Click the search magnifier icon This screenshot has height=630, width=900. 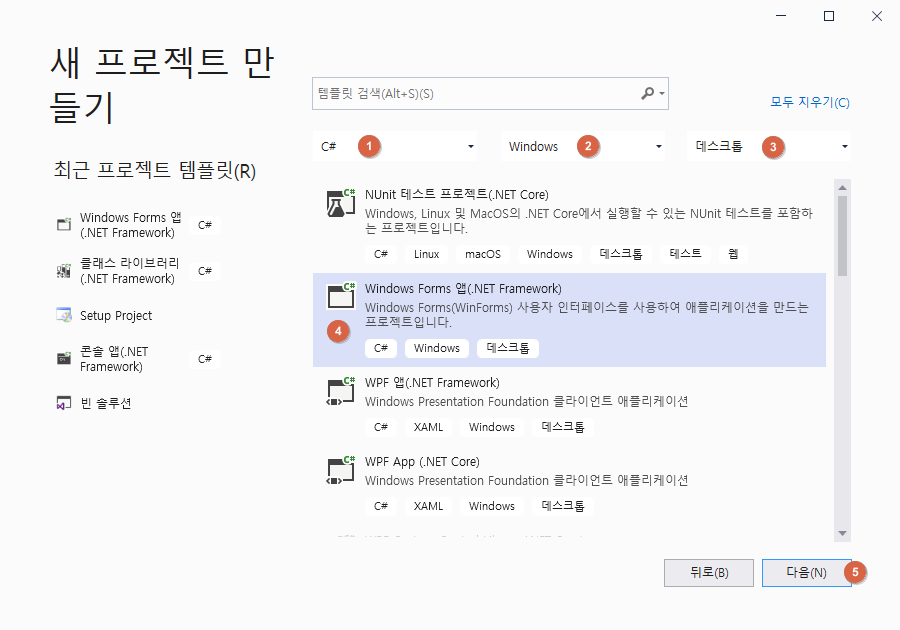click(x=647, y=93)
